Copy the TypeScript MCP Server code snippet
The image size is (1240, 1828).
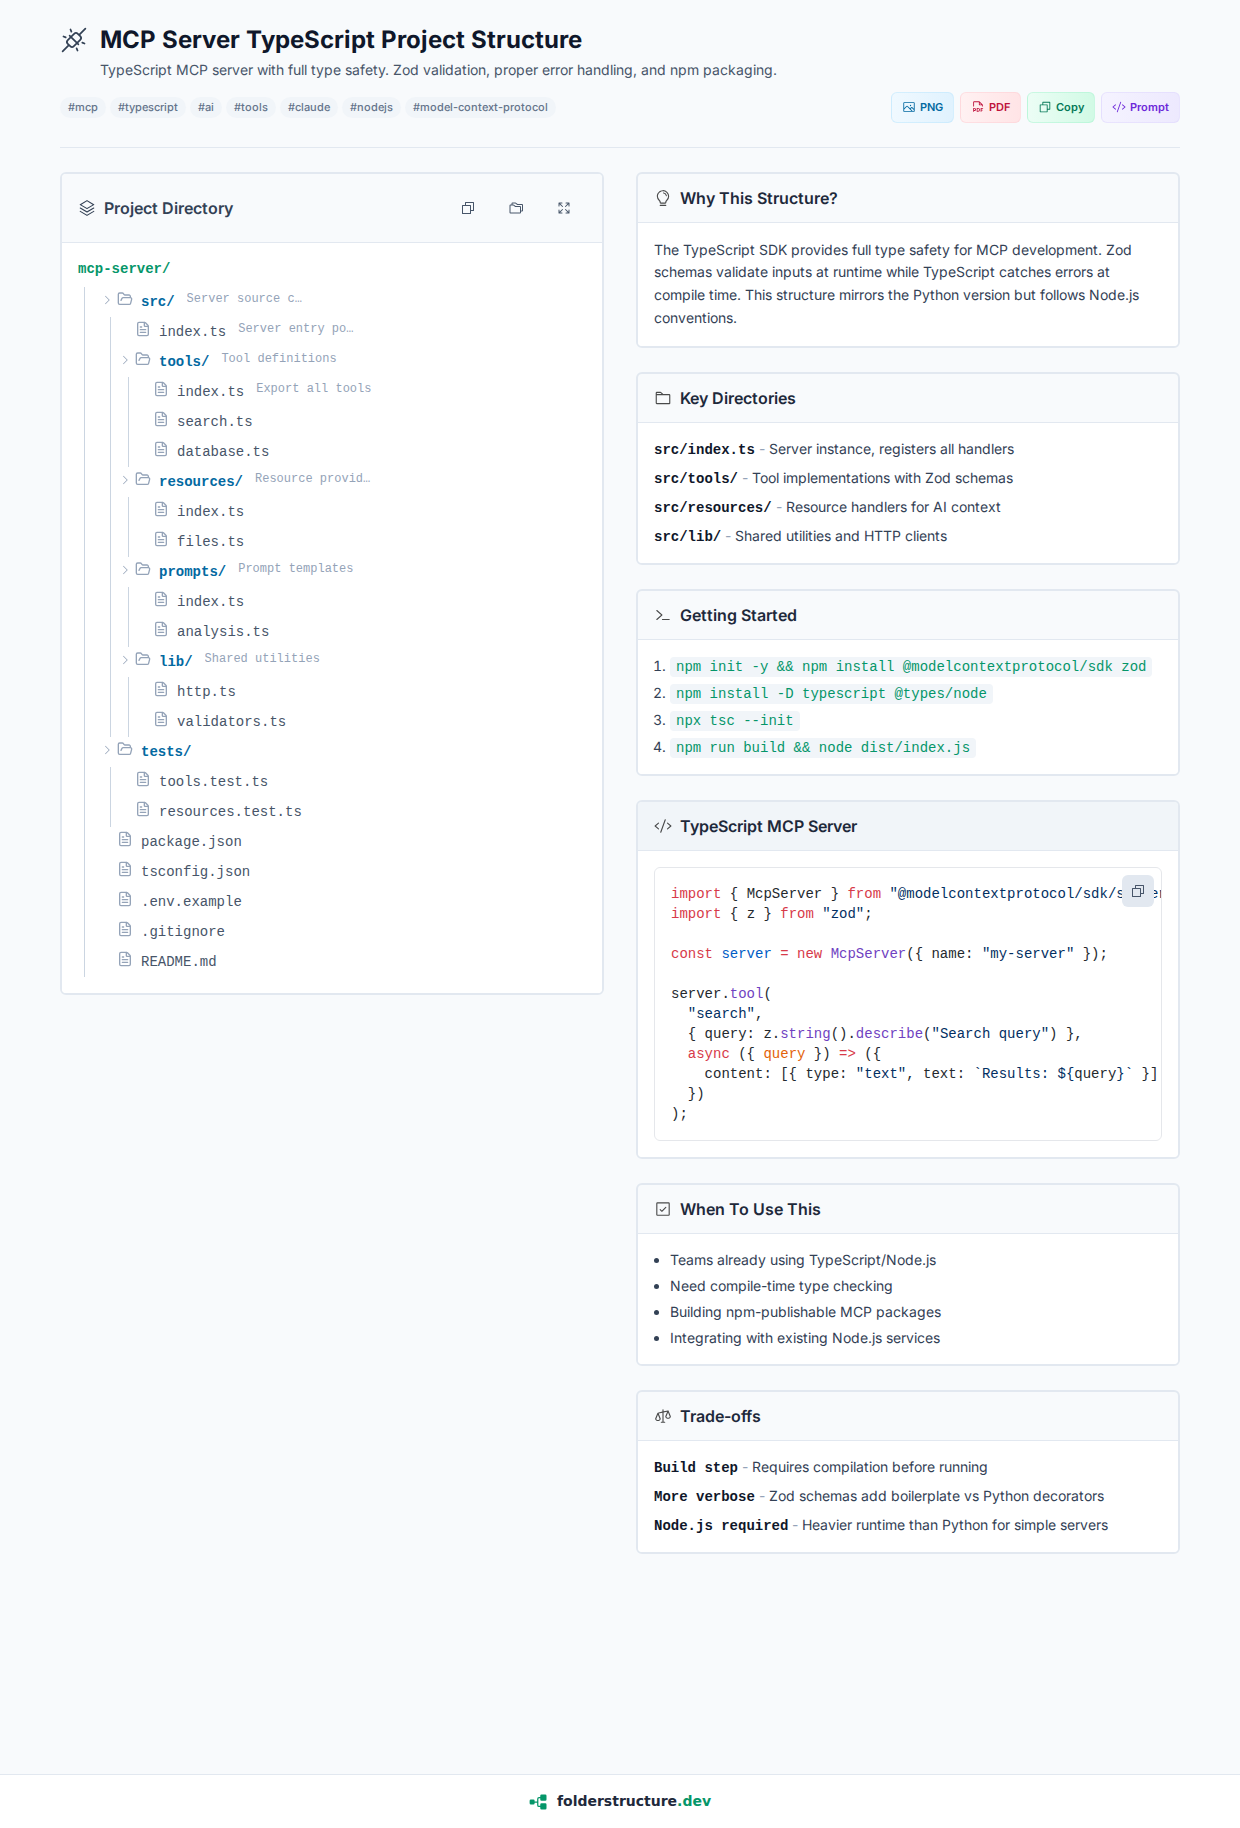tap(1137, 891)
